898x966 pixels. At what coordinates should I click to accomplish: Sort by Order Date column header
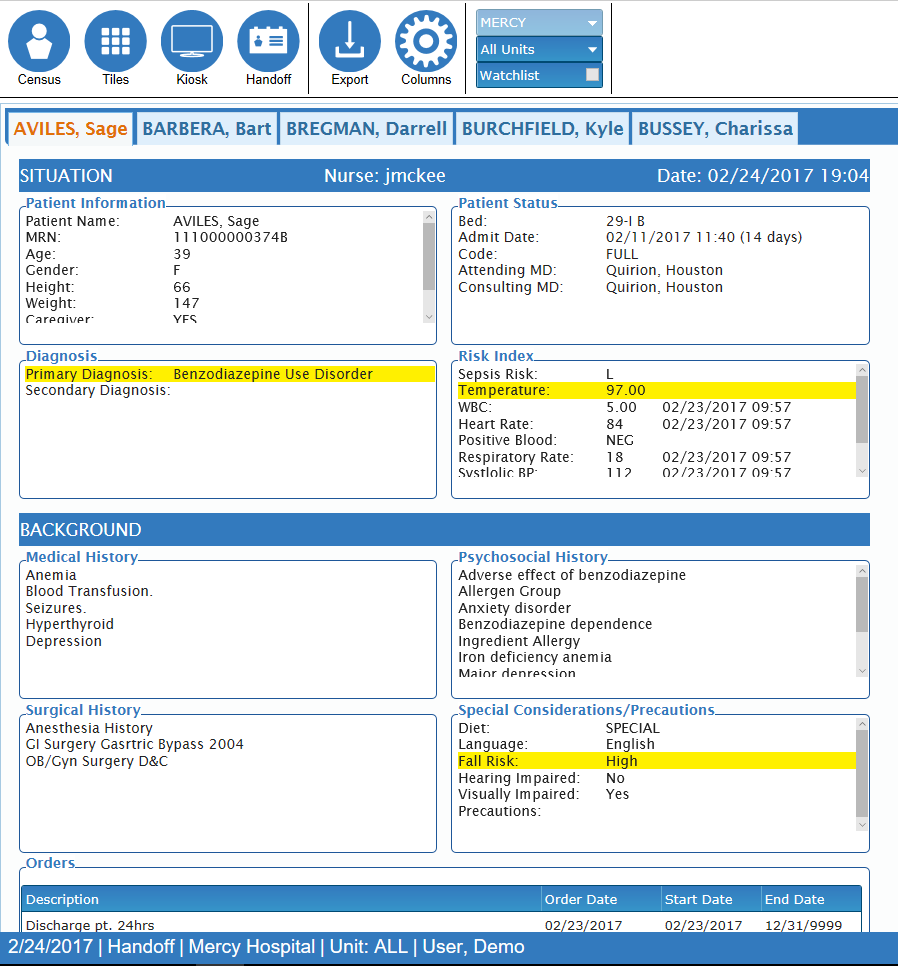click(601, 899)
